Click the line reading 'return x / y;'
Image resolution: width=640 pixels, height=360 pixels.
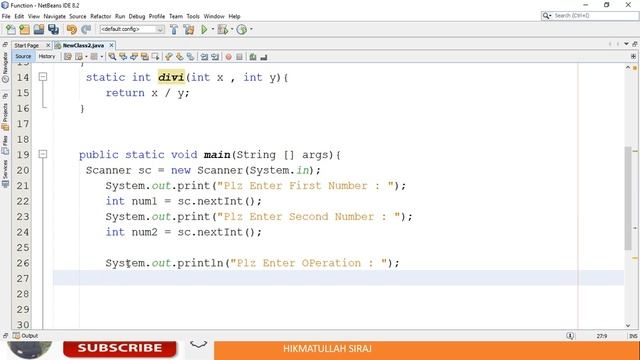(x=147, y=93)
